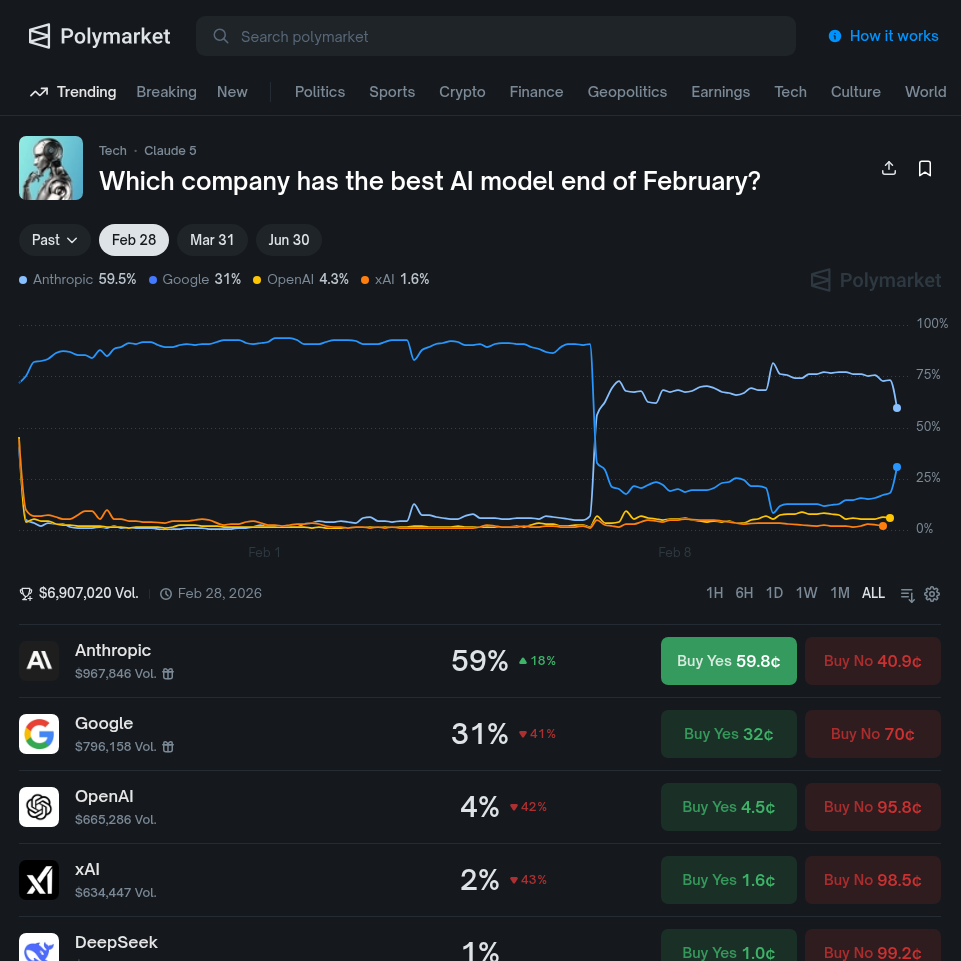This screenshot has width=961, height=961.
Task: Click the share/upload icon
Action: pos(889,168)
